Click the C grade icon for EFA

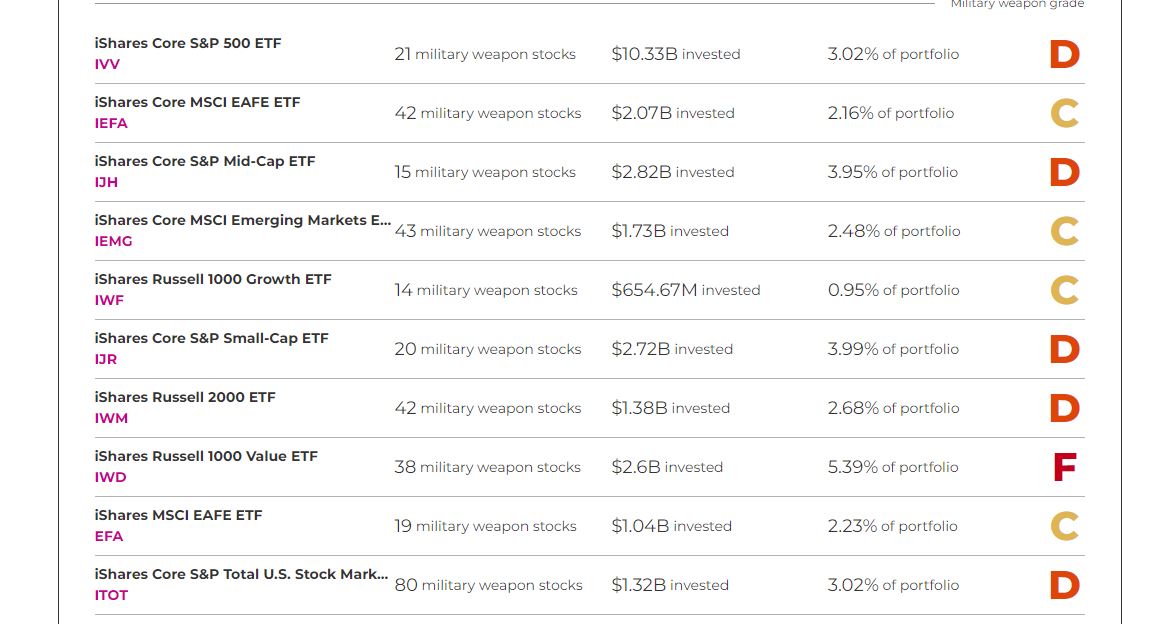pyautogui.click(x=1064, y=526)
